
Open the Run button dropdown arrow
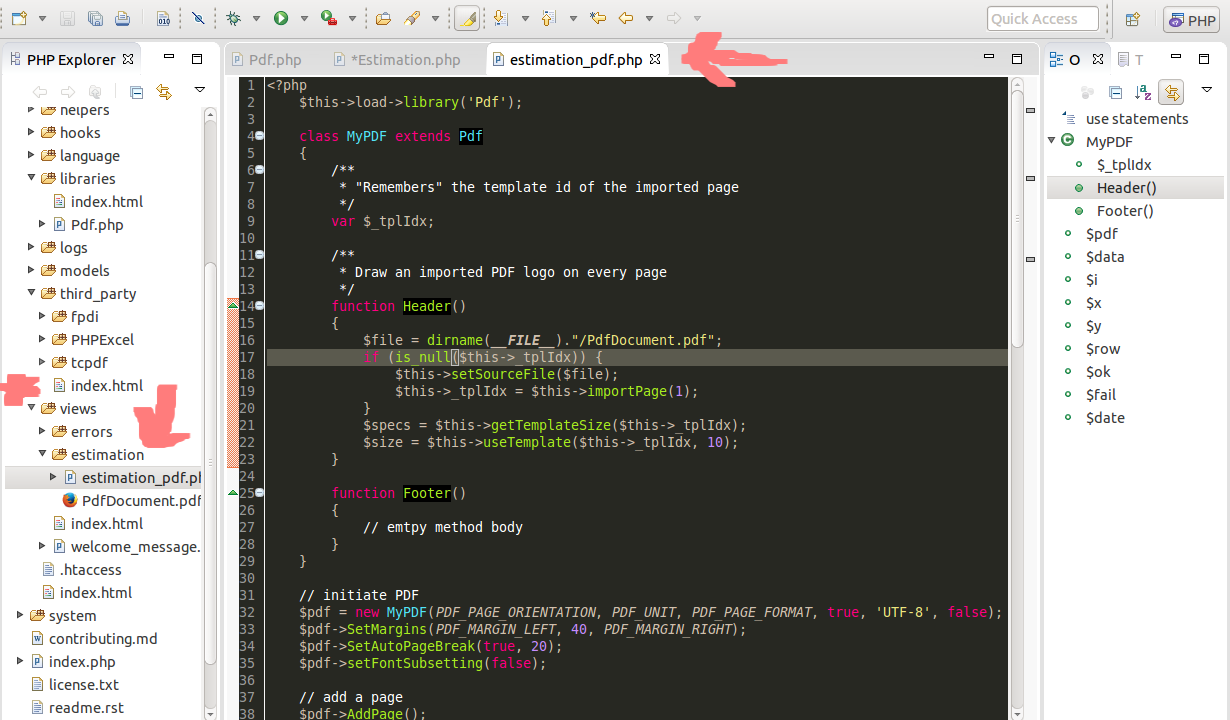point(305,18)
